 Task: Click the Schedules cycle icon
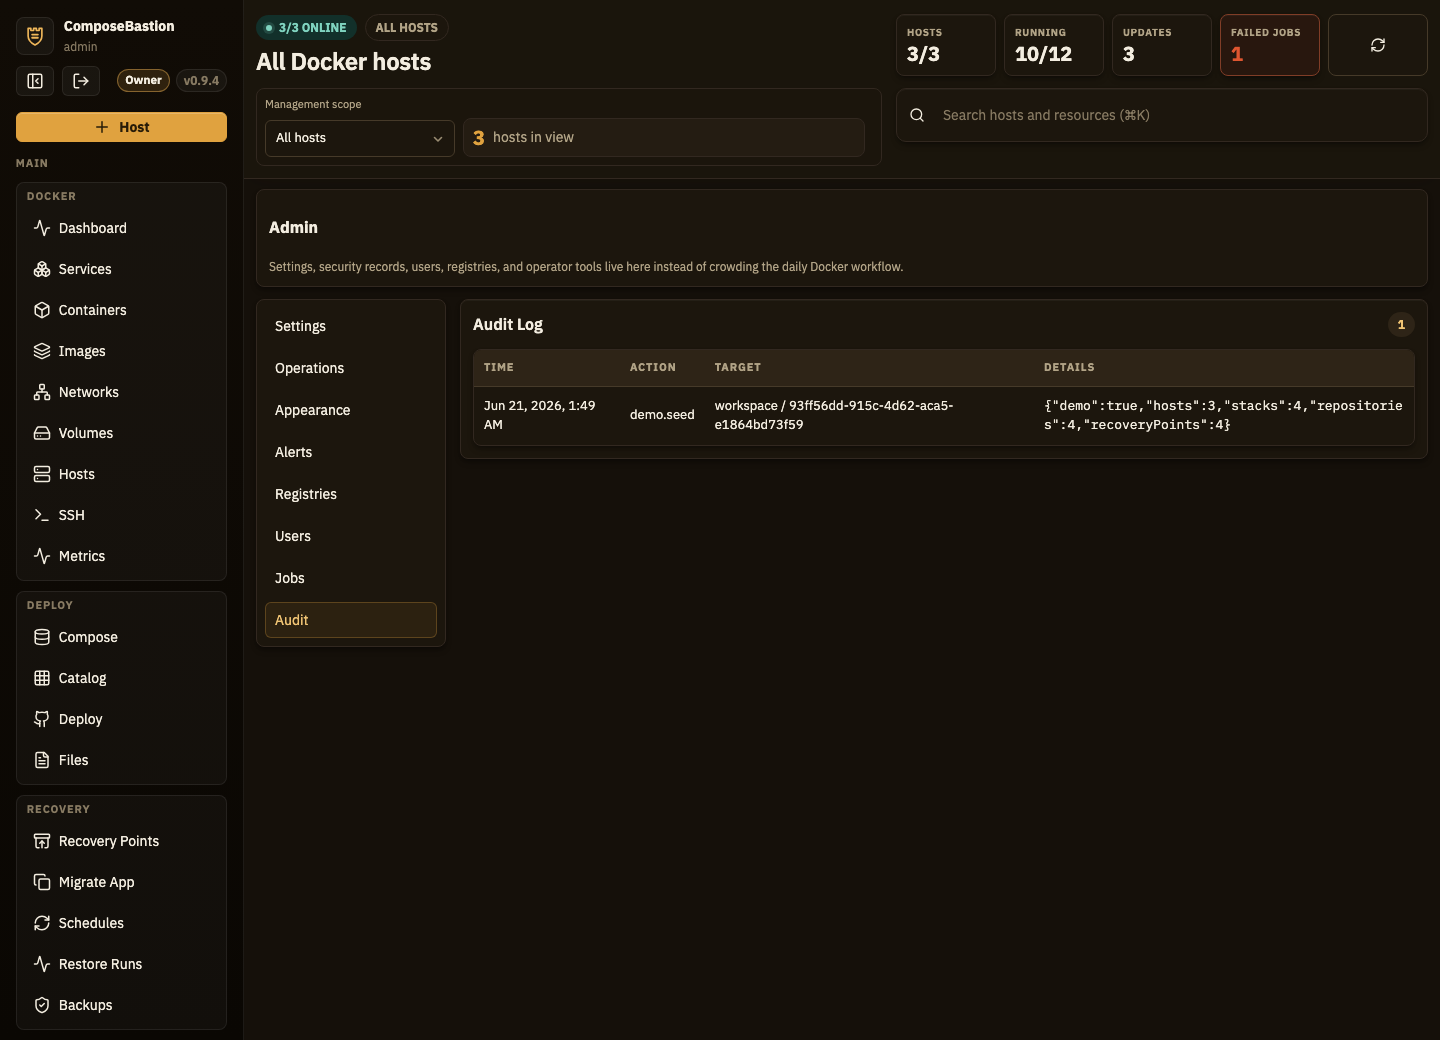[x=42, y=923]
